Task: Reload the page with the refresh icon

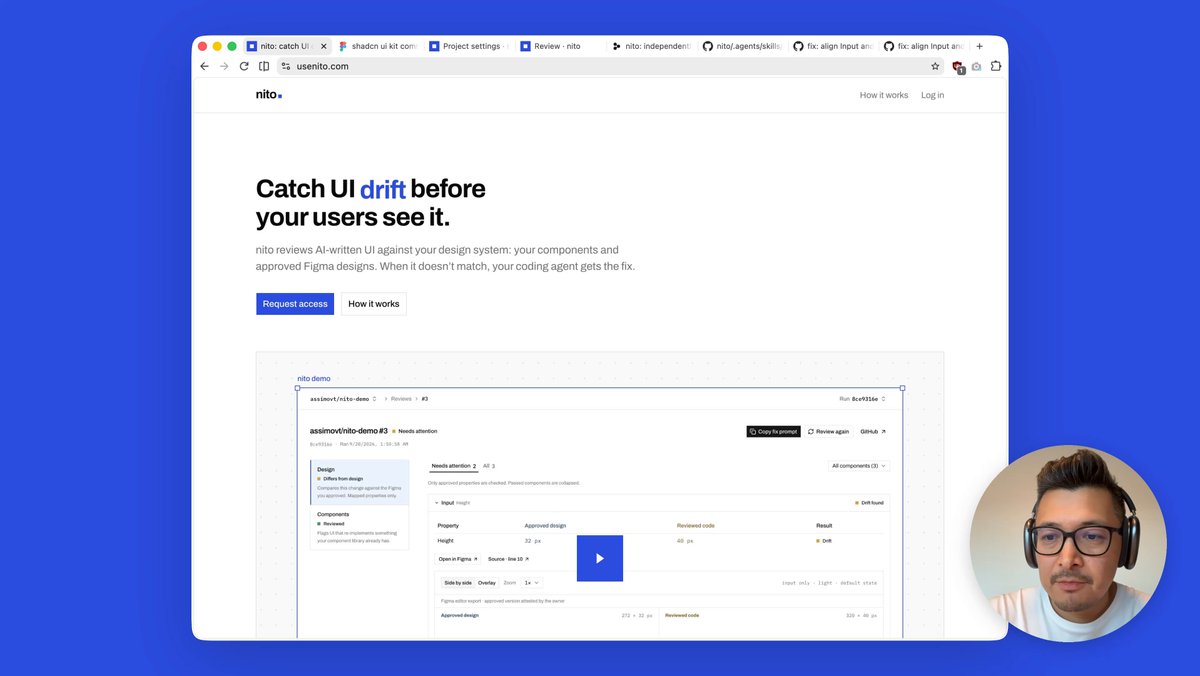Action: click(x=244, y=66)
